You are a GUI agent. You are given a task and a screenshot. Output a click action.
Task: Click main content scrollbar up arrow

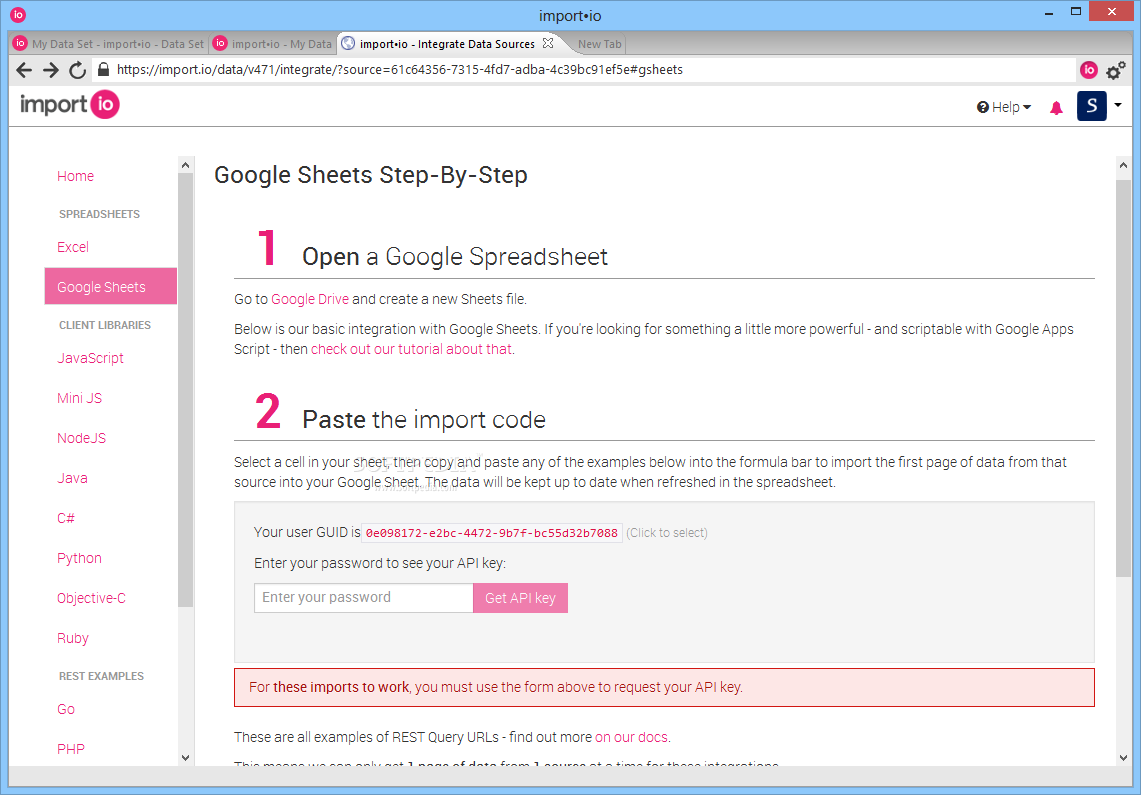click(x=1123, y=165)
